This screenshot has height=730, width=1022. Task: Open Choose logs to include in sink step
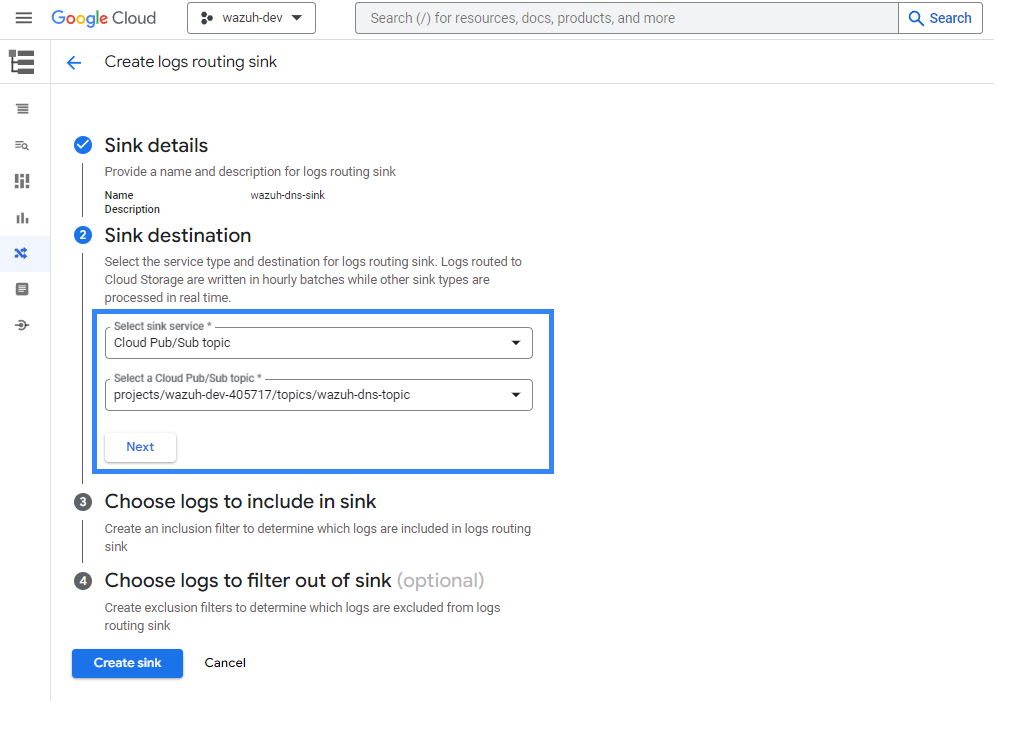240,501
